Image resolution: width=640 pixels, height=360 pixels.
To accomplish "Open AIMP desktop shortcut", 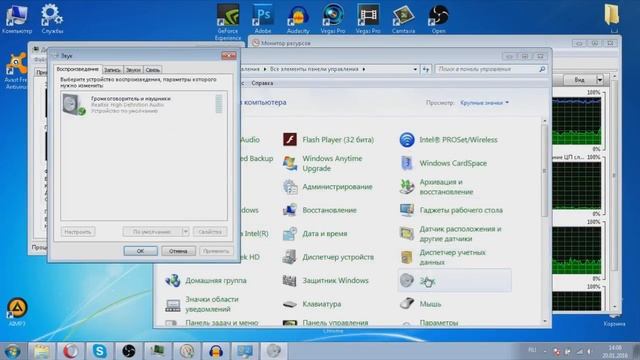I will pyautogui.click(x=17, y=312).
